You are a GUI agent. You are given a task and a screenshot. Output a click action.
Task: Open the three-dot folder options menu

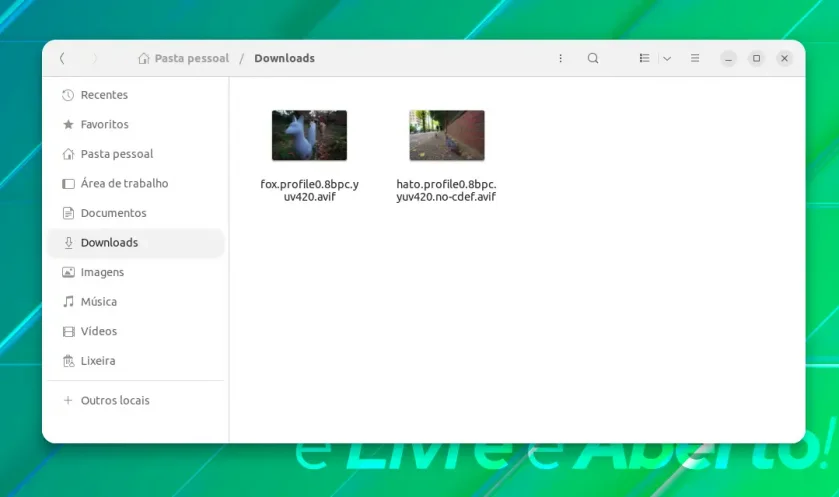560,58
